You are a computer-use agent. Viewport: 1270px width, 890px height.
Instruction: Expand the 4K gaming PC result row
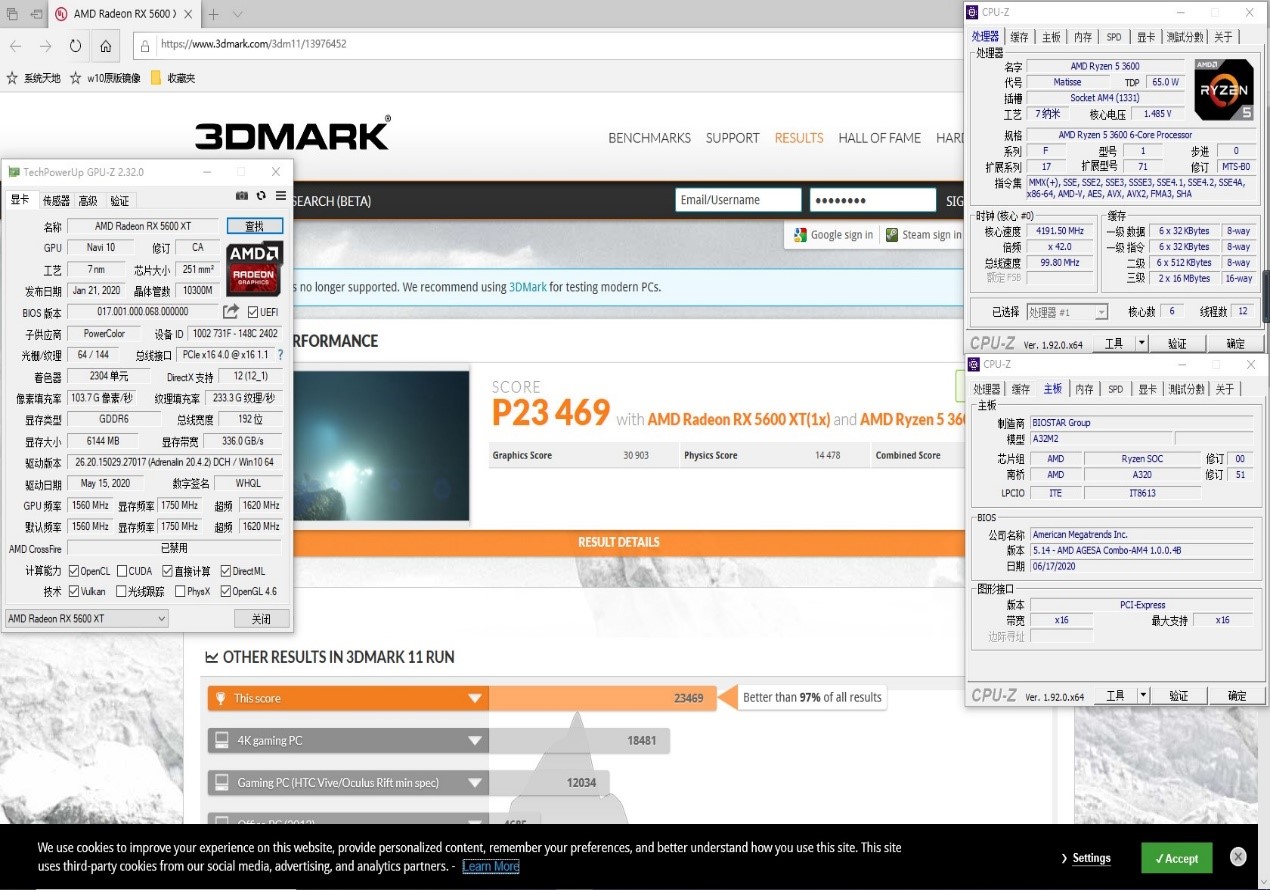(x=475, y=741)
